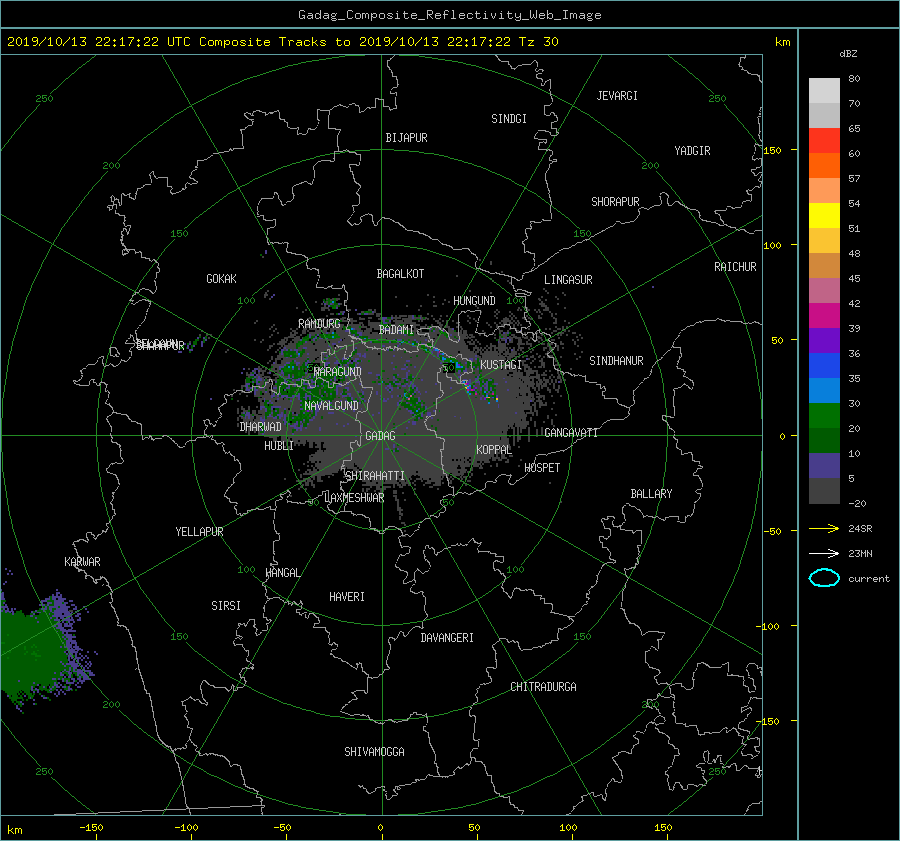
Task: Click the HOSPET place name
Action: click(x=542, y=468)
